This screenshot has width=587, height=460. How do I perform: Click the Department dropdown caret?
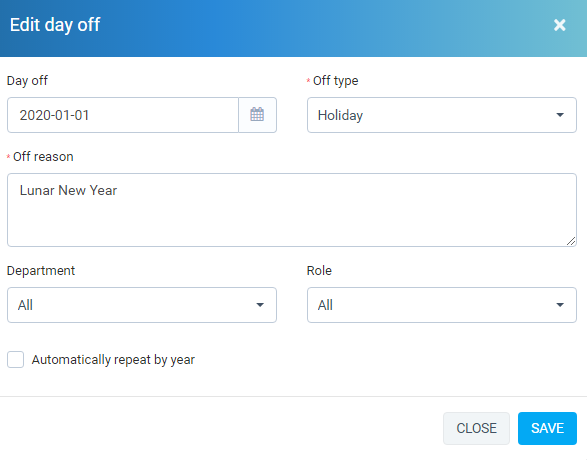[260, 305]
